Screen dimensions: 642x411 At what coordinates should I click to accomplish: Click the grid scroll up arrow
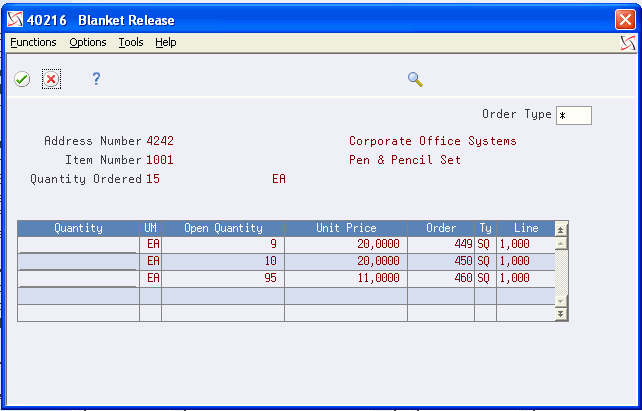tap(561, 243)
